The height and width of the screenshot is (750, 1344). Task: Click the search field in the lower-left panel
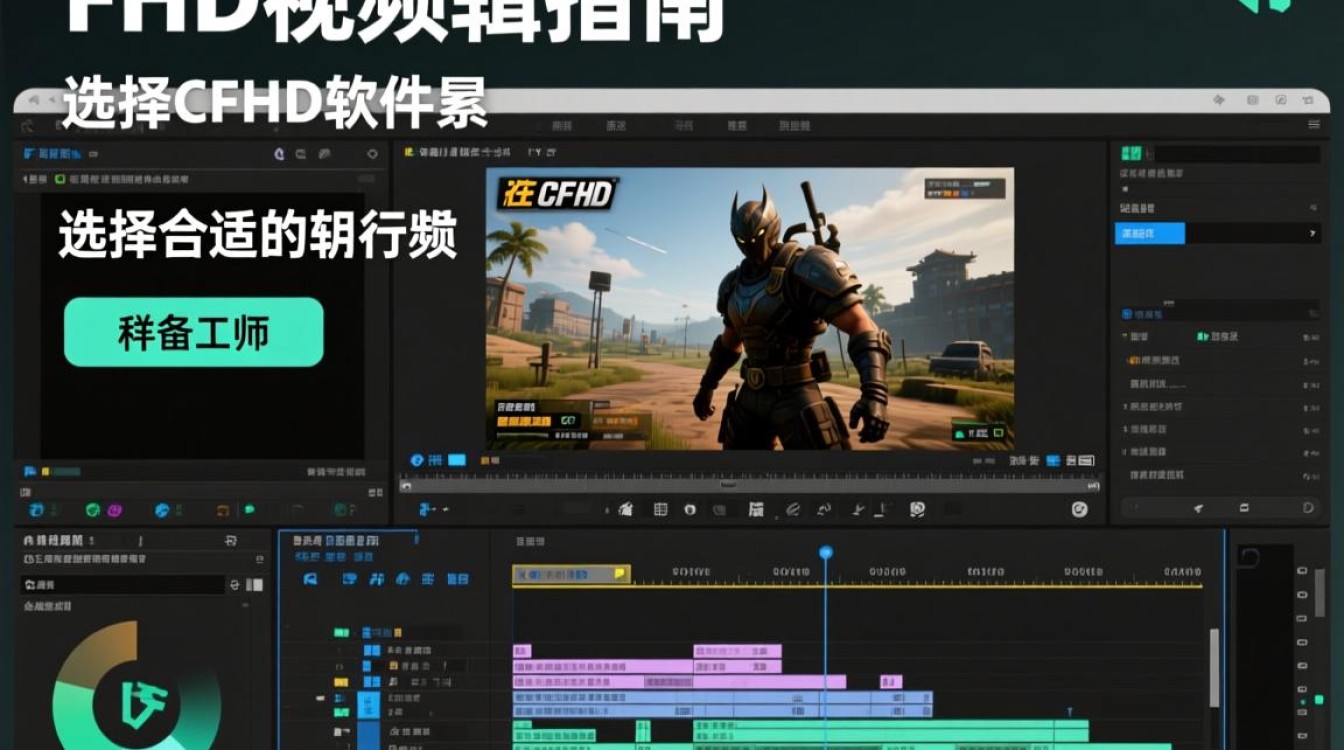point(123,584)
